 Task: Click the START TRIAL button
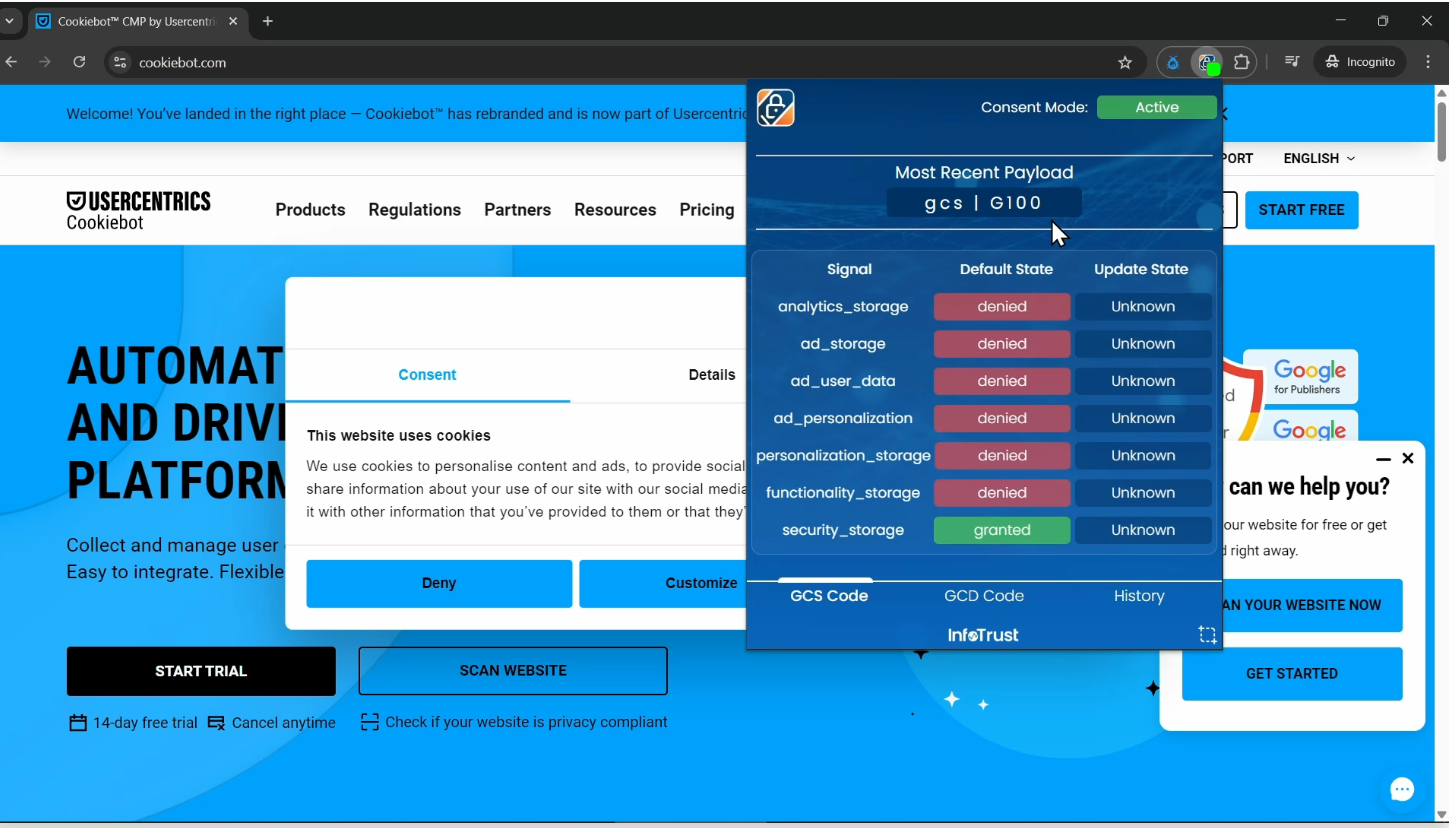(x=201, y=671)
